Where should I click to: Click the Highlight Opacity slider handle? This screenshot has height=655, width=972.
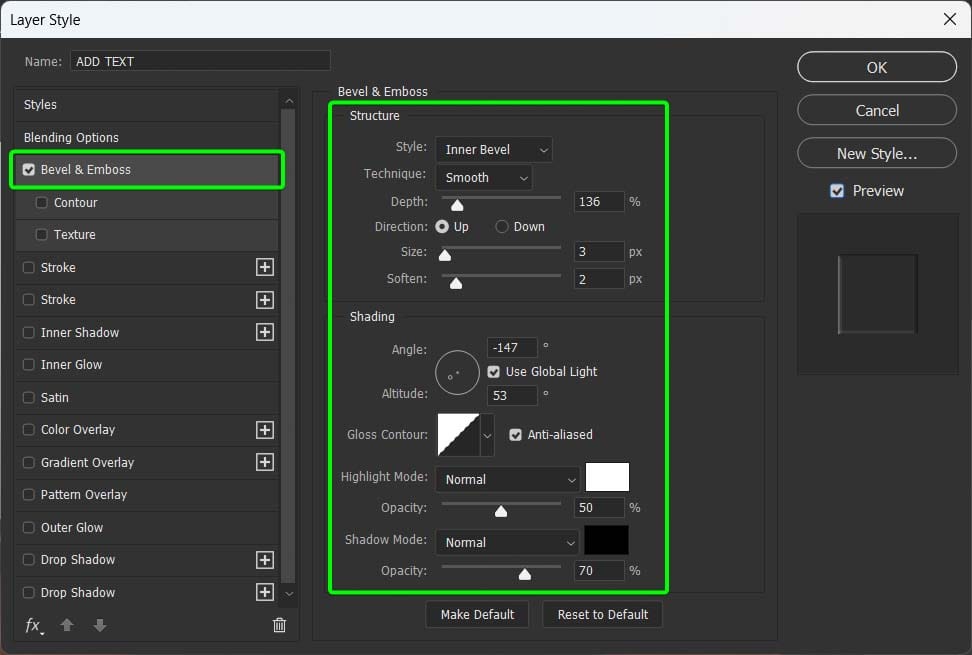pyautogui.click(x=501, y=511)
